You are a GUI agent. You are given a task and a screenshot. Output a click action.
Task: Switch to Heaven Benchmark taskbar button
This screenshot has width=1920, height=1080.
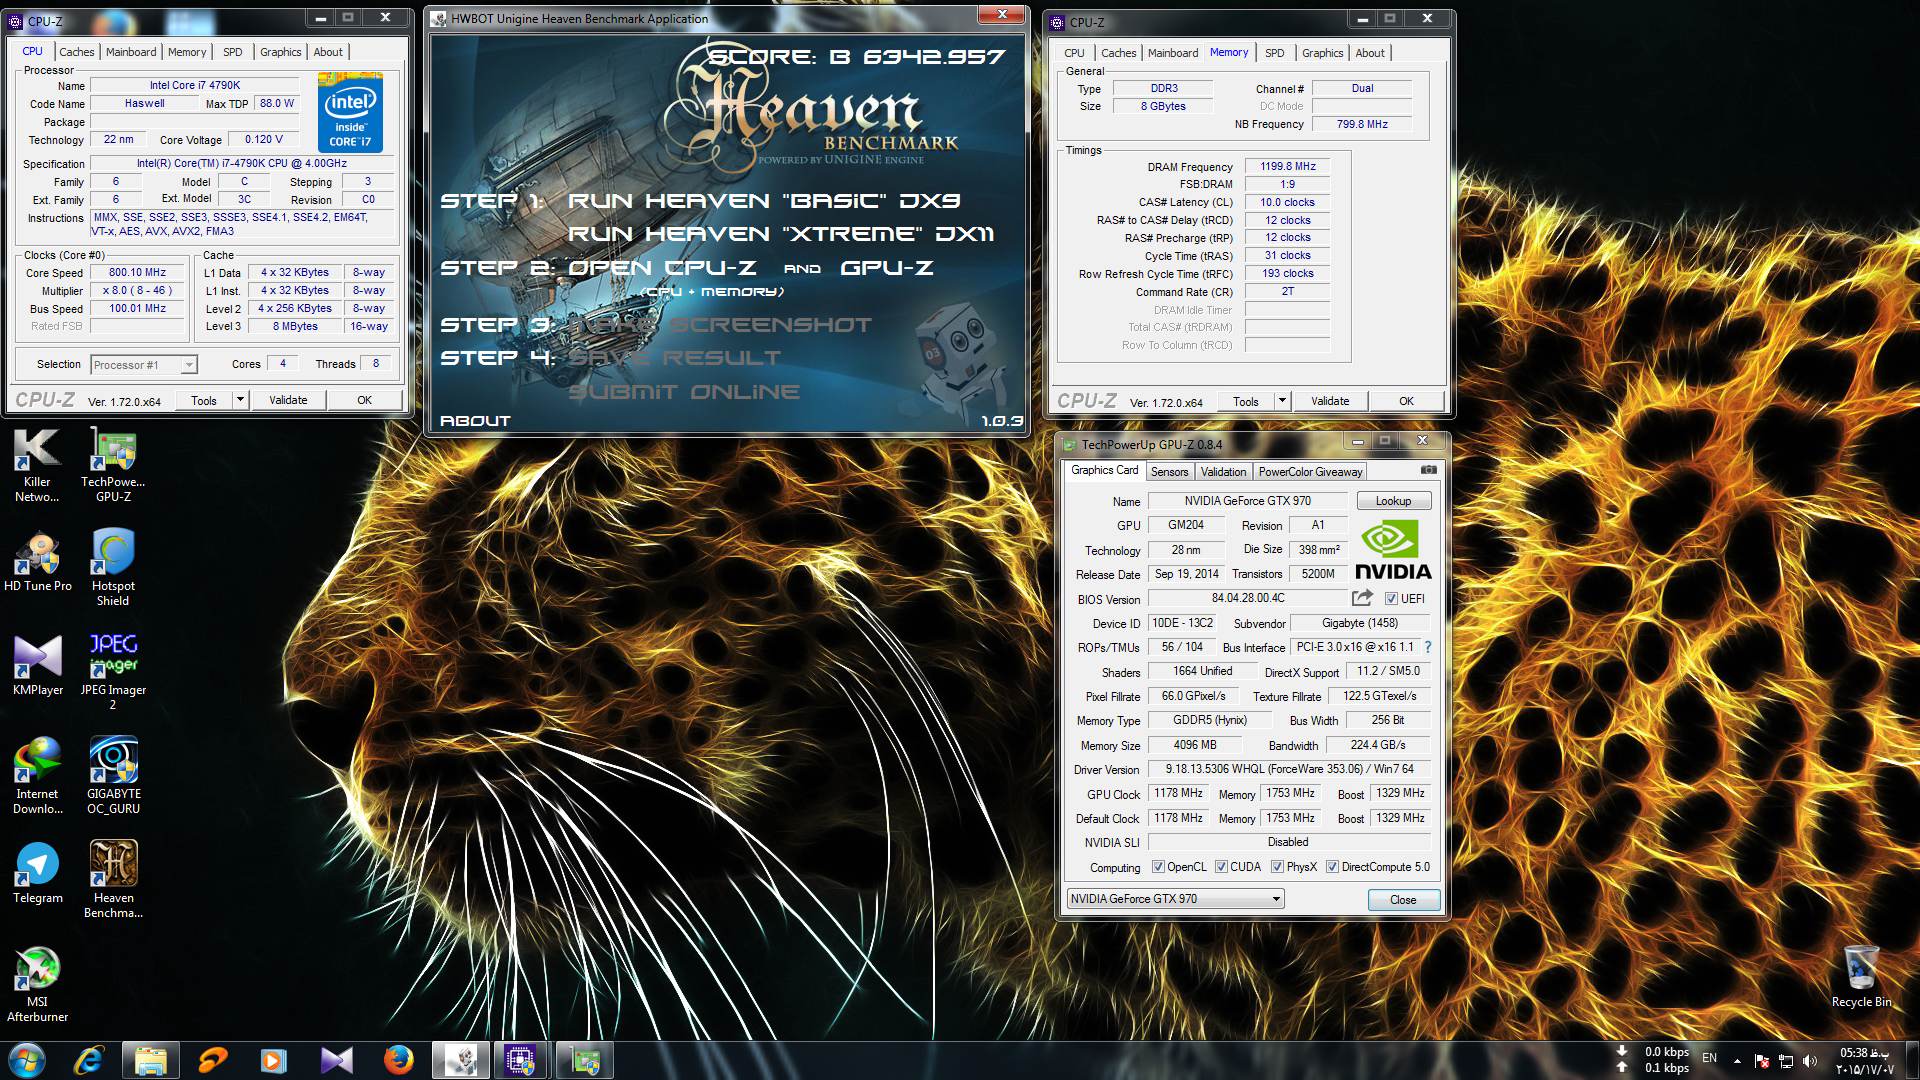460,1060
